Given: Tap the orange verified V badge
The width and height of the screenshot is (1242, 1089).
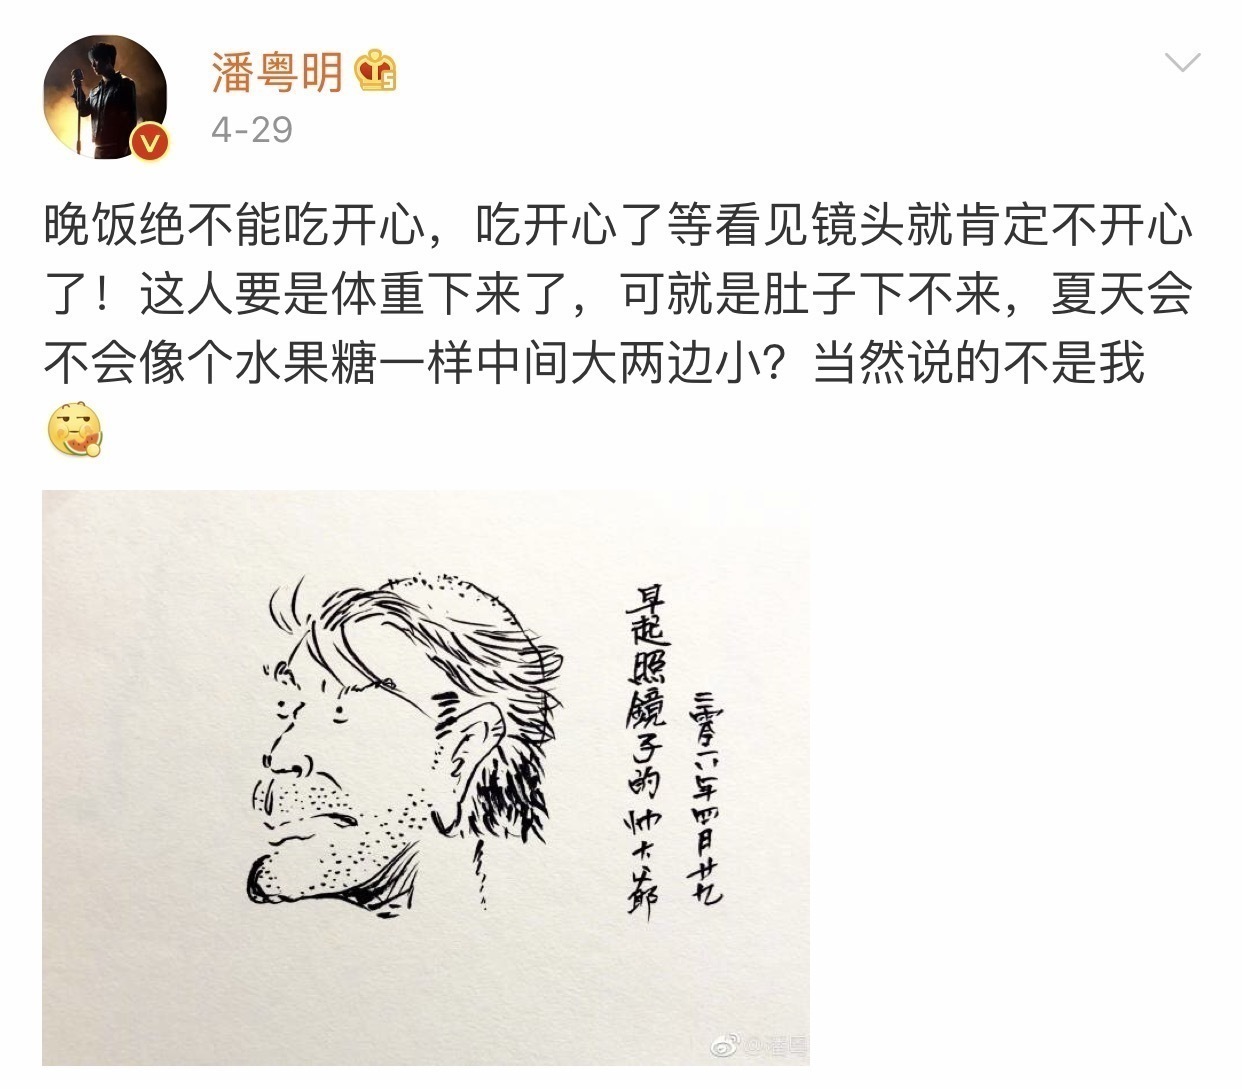Looking at the screenshot, I should point(150,144).
